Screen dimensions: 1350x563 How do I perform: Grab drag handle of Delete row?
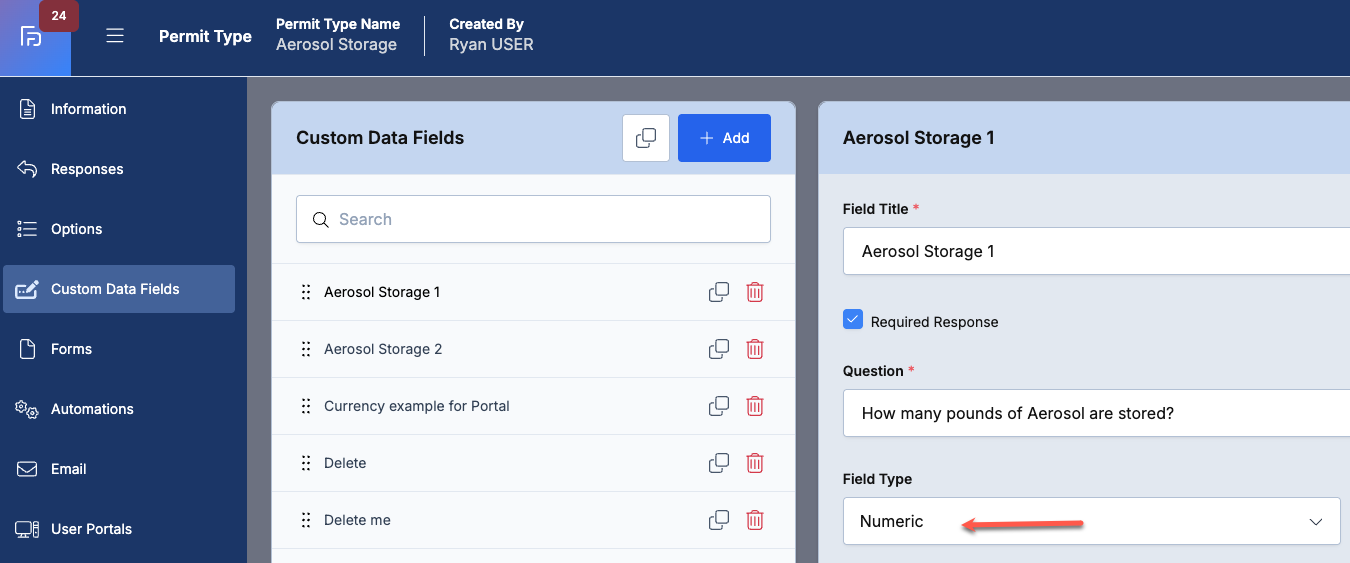pyautogui.click(x=306, y=463)
